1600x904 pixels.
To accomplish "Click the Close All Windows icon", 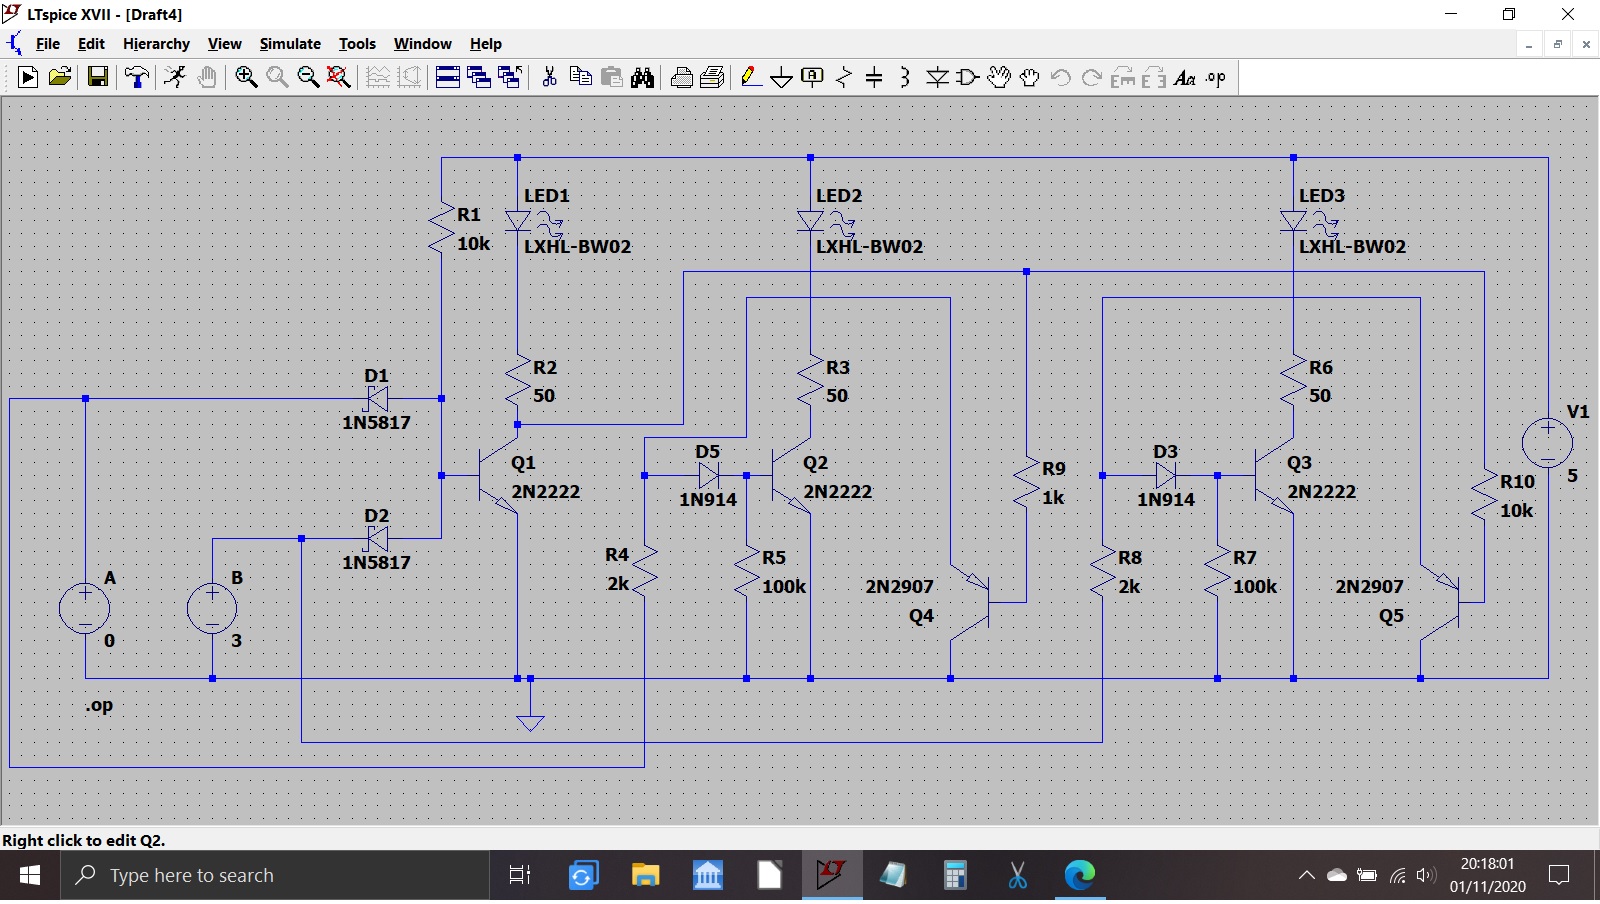I will 510,77.
